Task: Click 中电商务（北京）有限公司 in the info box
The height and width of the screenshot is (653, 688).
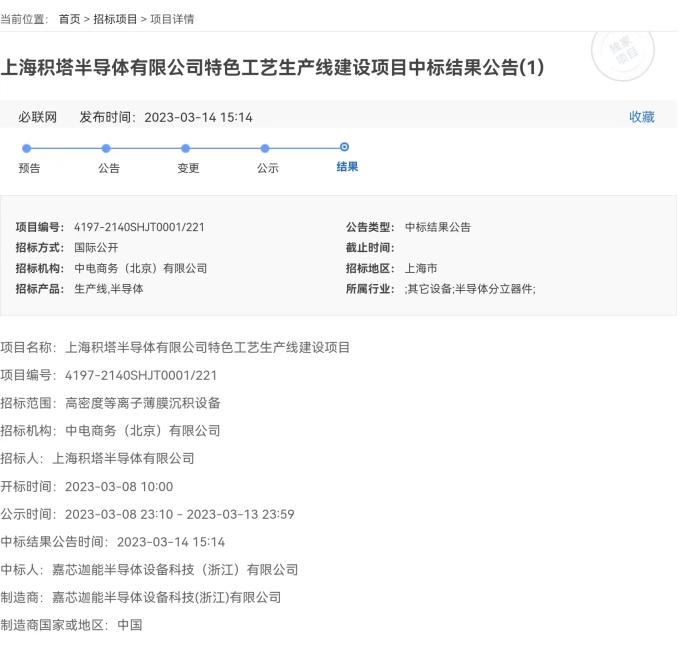Action: 140,268
